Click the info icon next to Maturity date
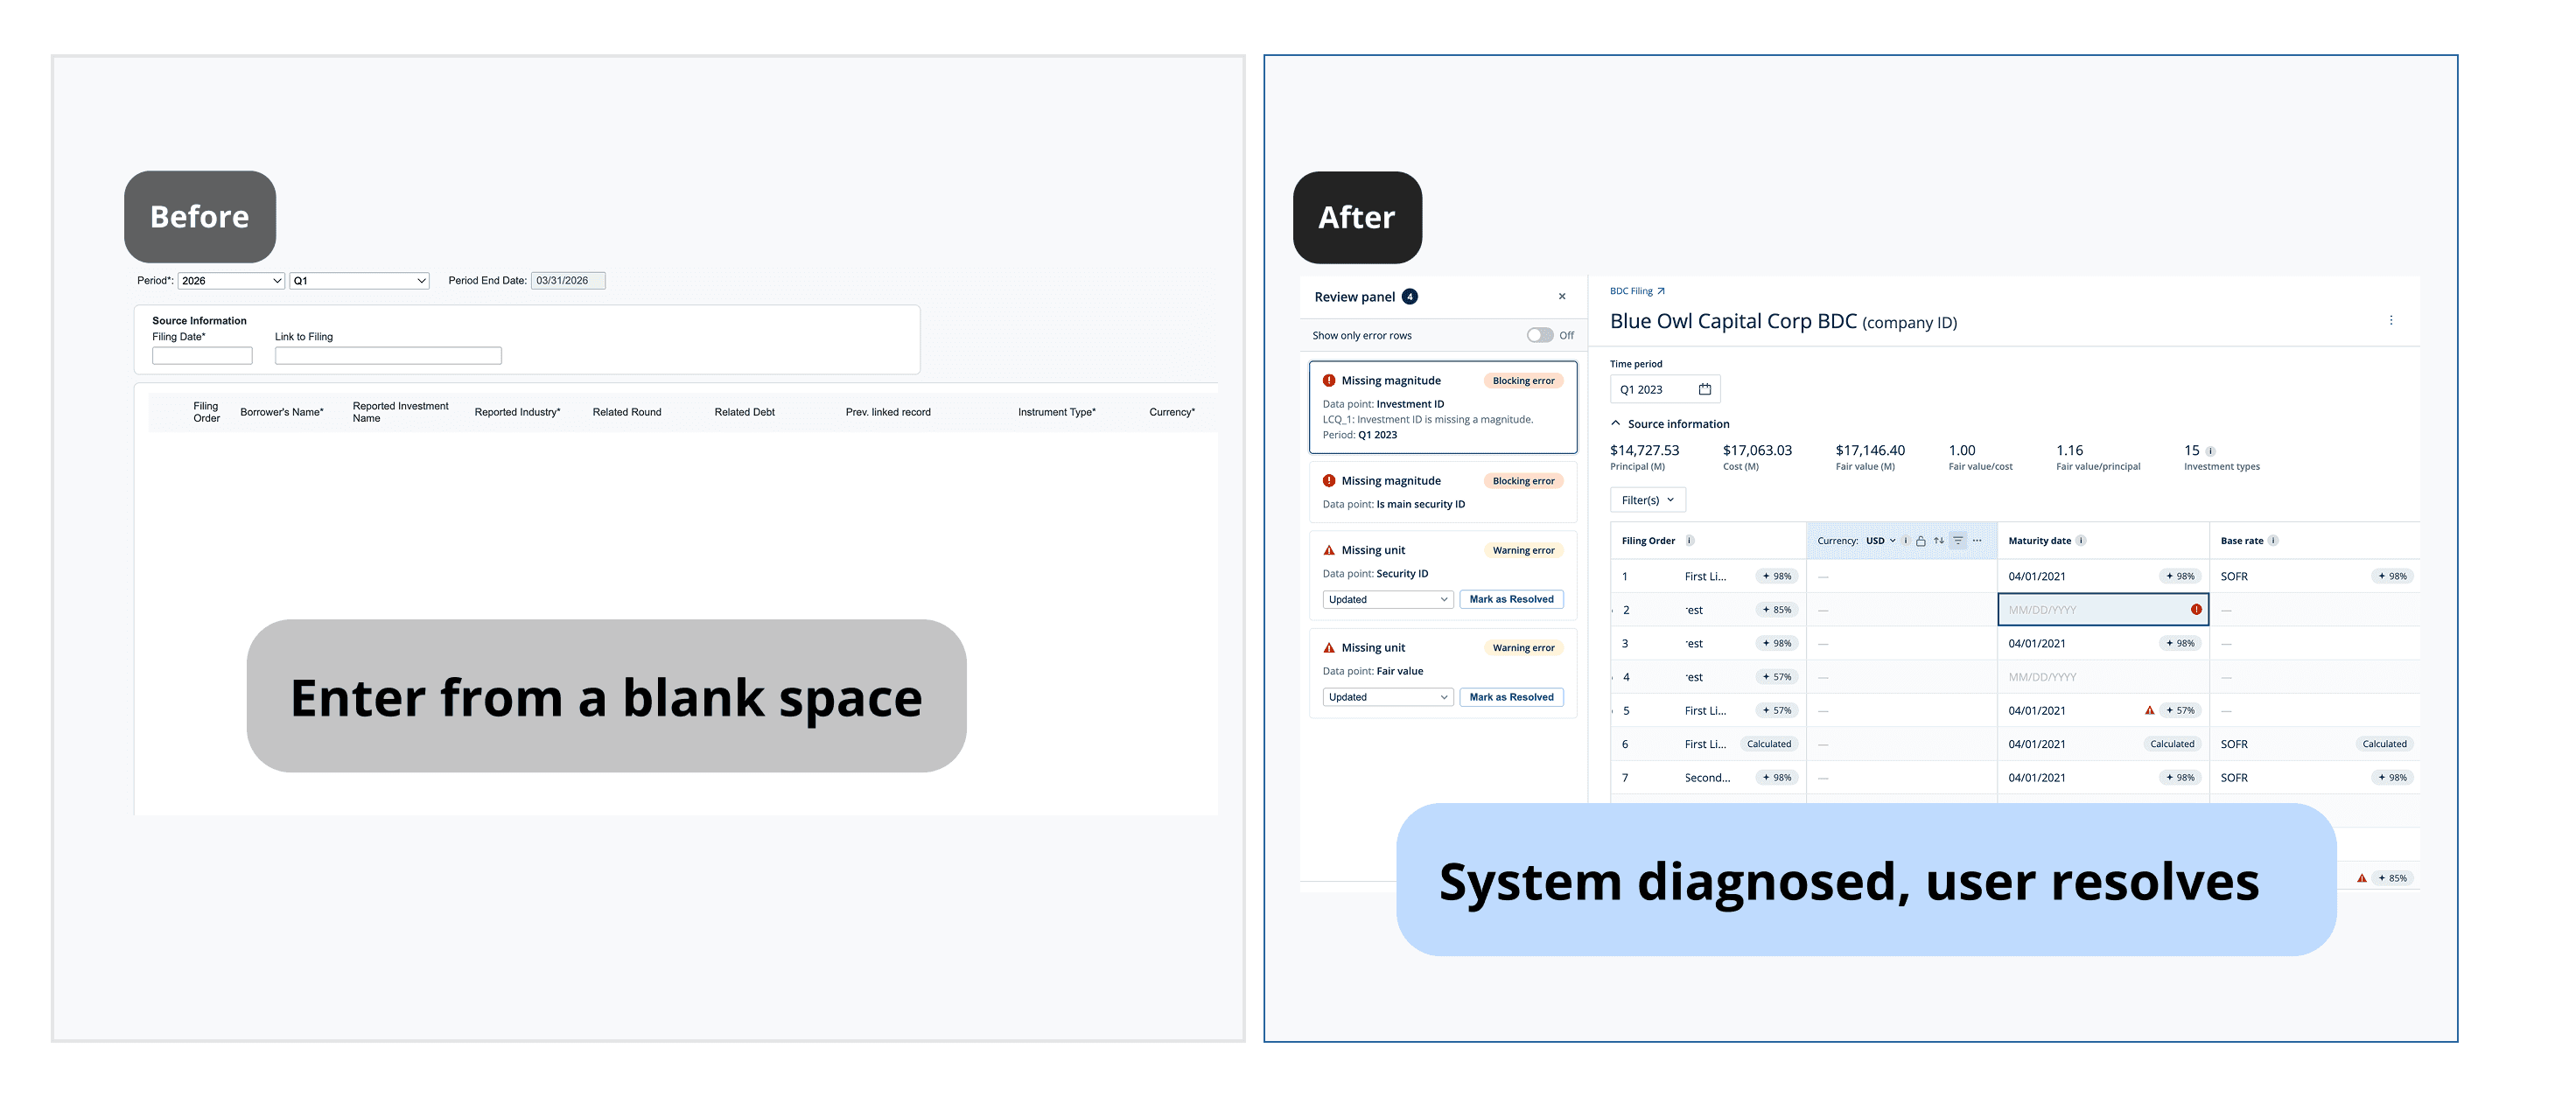Screen dimensions: 2576x1097 [x=2081, y=541]
